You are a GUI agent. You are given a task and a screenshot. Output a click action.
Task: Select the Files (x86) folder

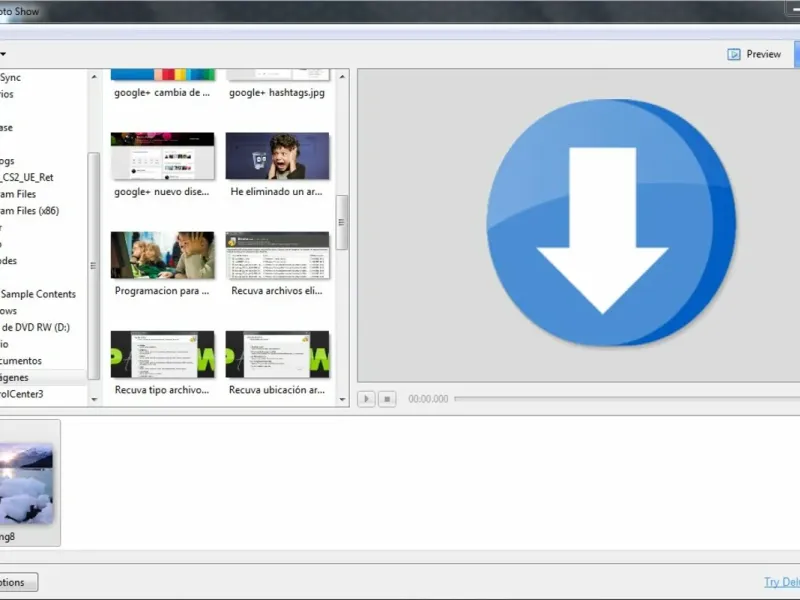click(x=30, y=210)
